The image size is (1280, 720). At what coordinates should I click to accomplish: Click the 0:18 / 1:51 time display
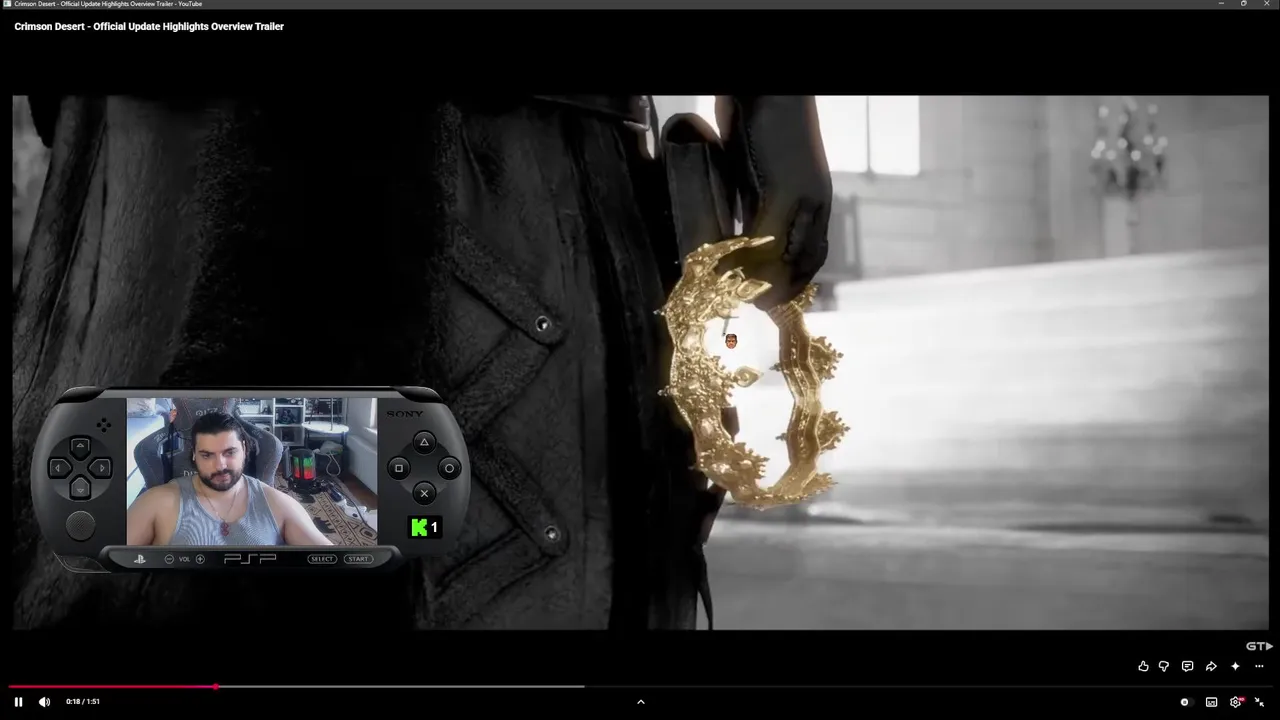[83, 702]
